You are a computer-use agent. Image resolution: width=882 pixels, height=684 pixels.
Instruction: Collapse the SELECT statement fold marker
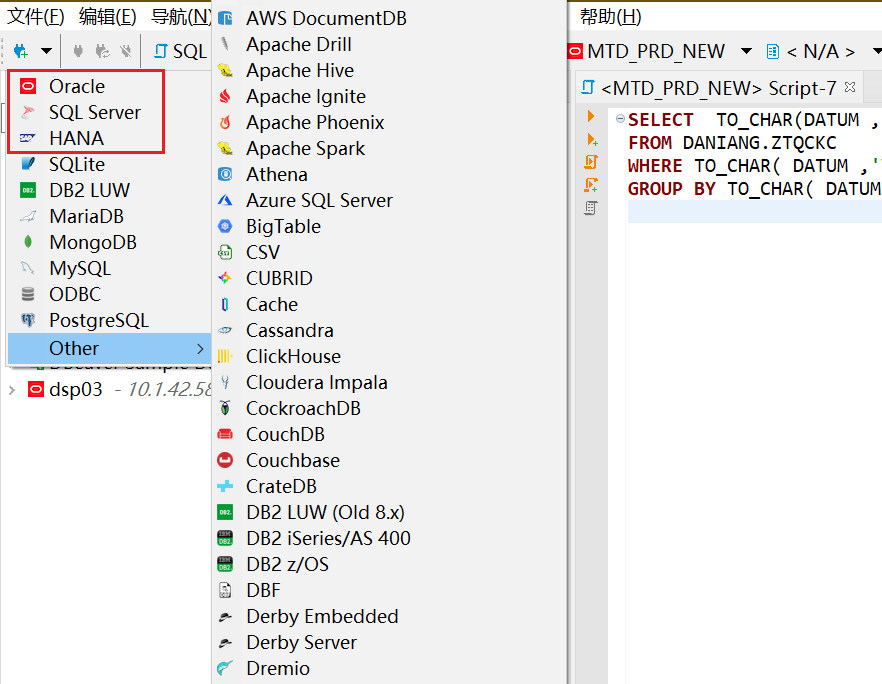tap(620, 119)
